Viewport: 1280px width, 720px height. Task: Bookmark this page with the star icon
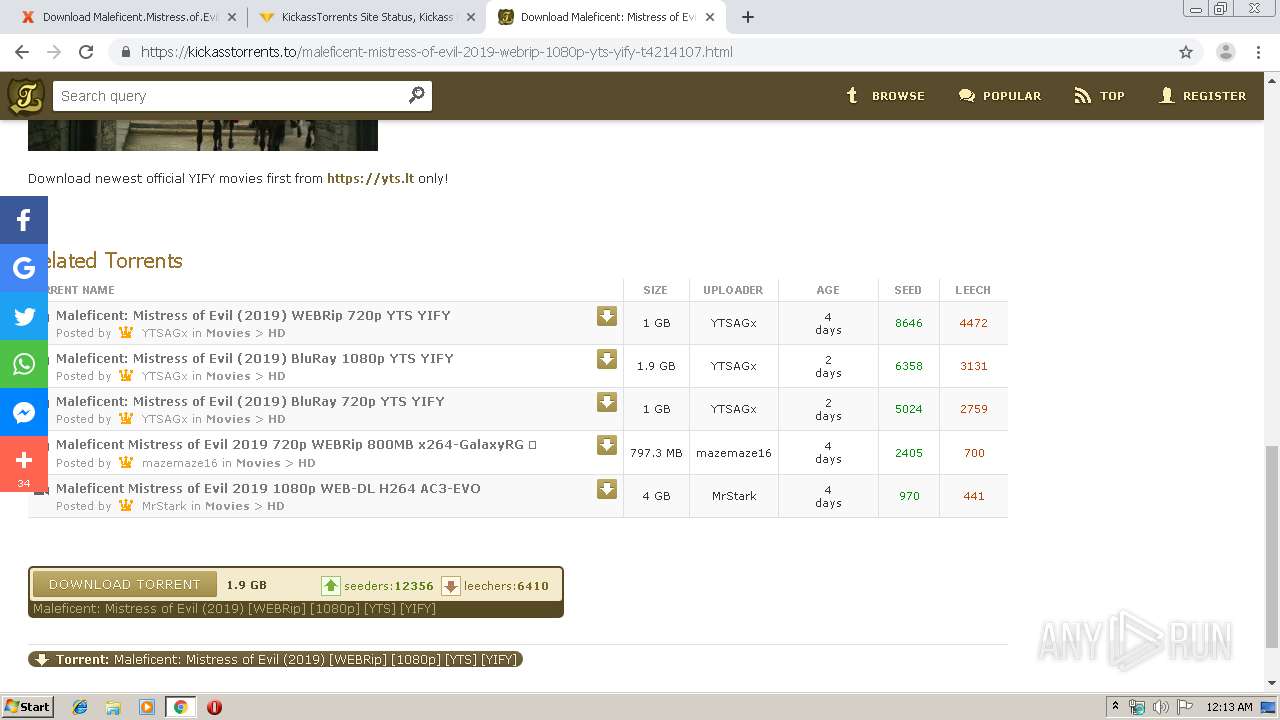pyautogui.click(x=1186, y=52)
